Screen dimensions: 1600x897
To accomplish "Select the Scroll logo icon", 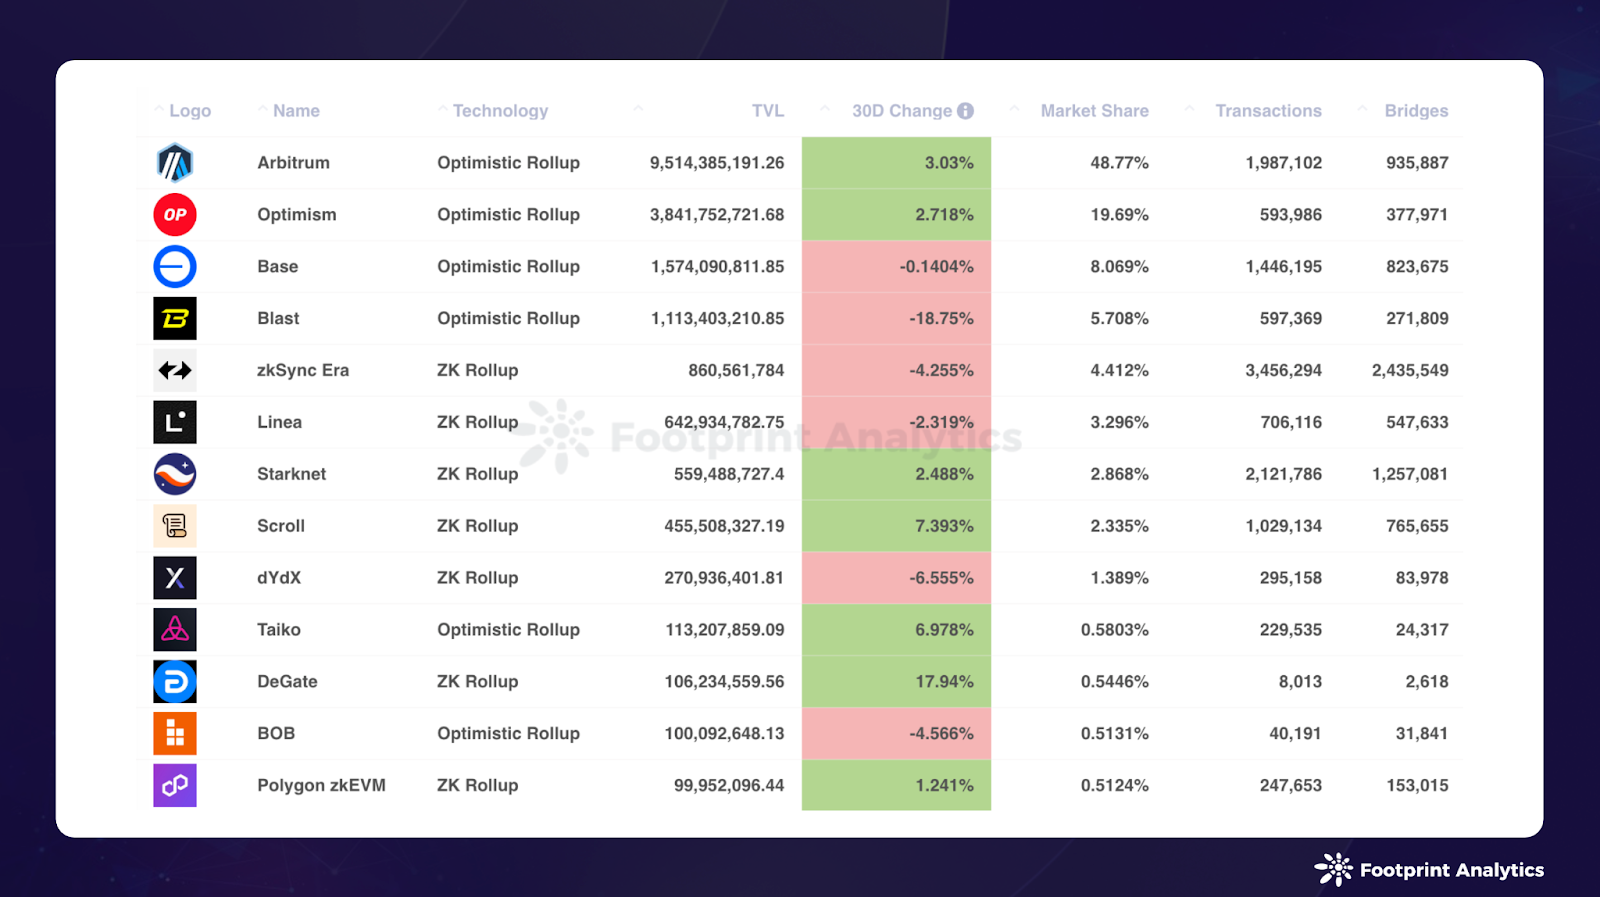I will click(175, 525).
